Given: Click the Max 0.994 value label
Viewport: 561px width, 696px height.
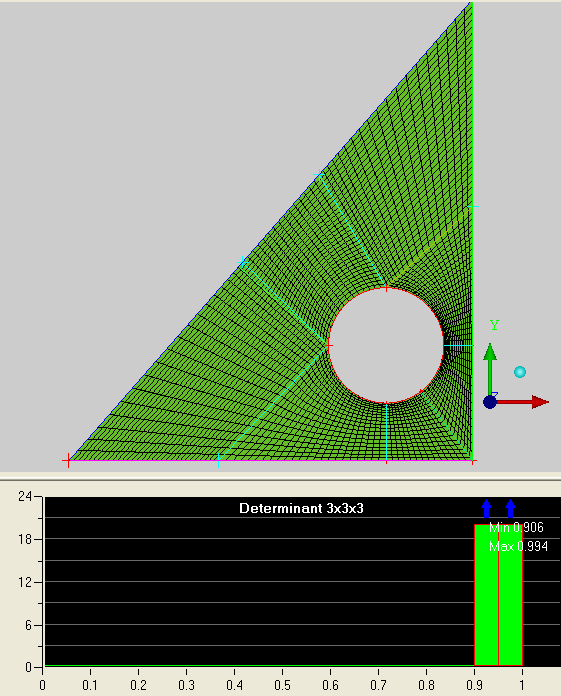Looking at the screenshot, I should coord(518,546).
